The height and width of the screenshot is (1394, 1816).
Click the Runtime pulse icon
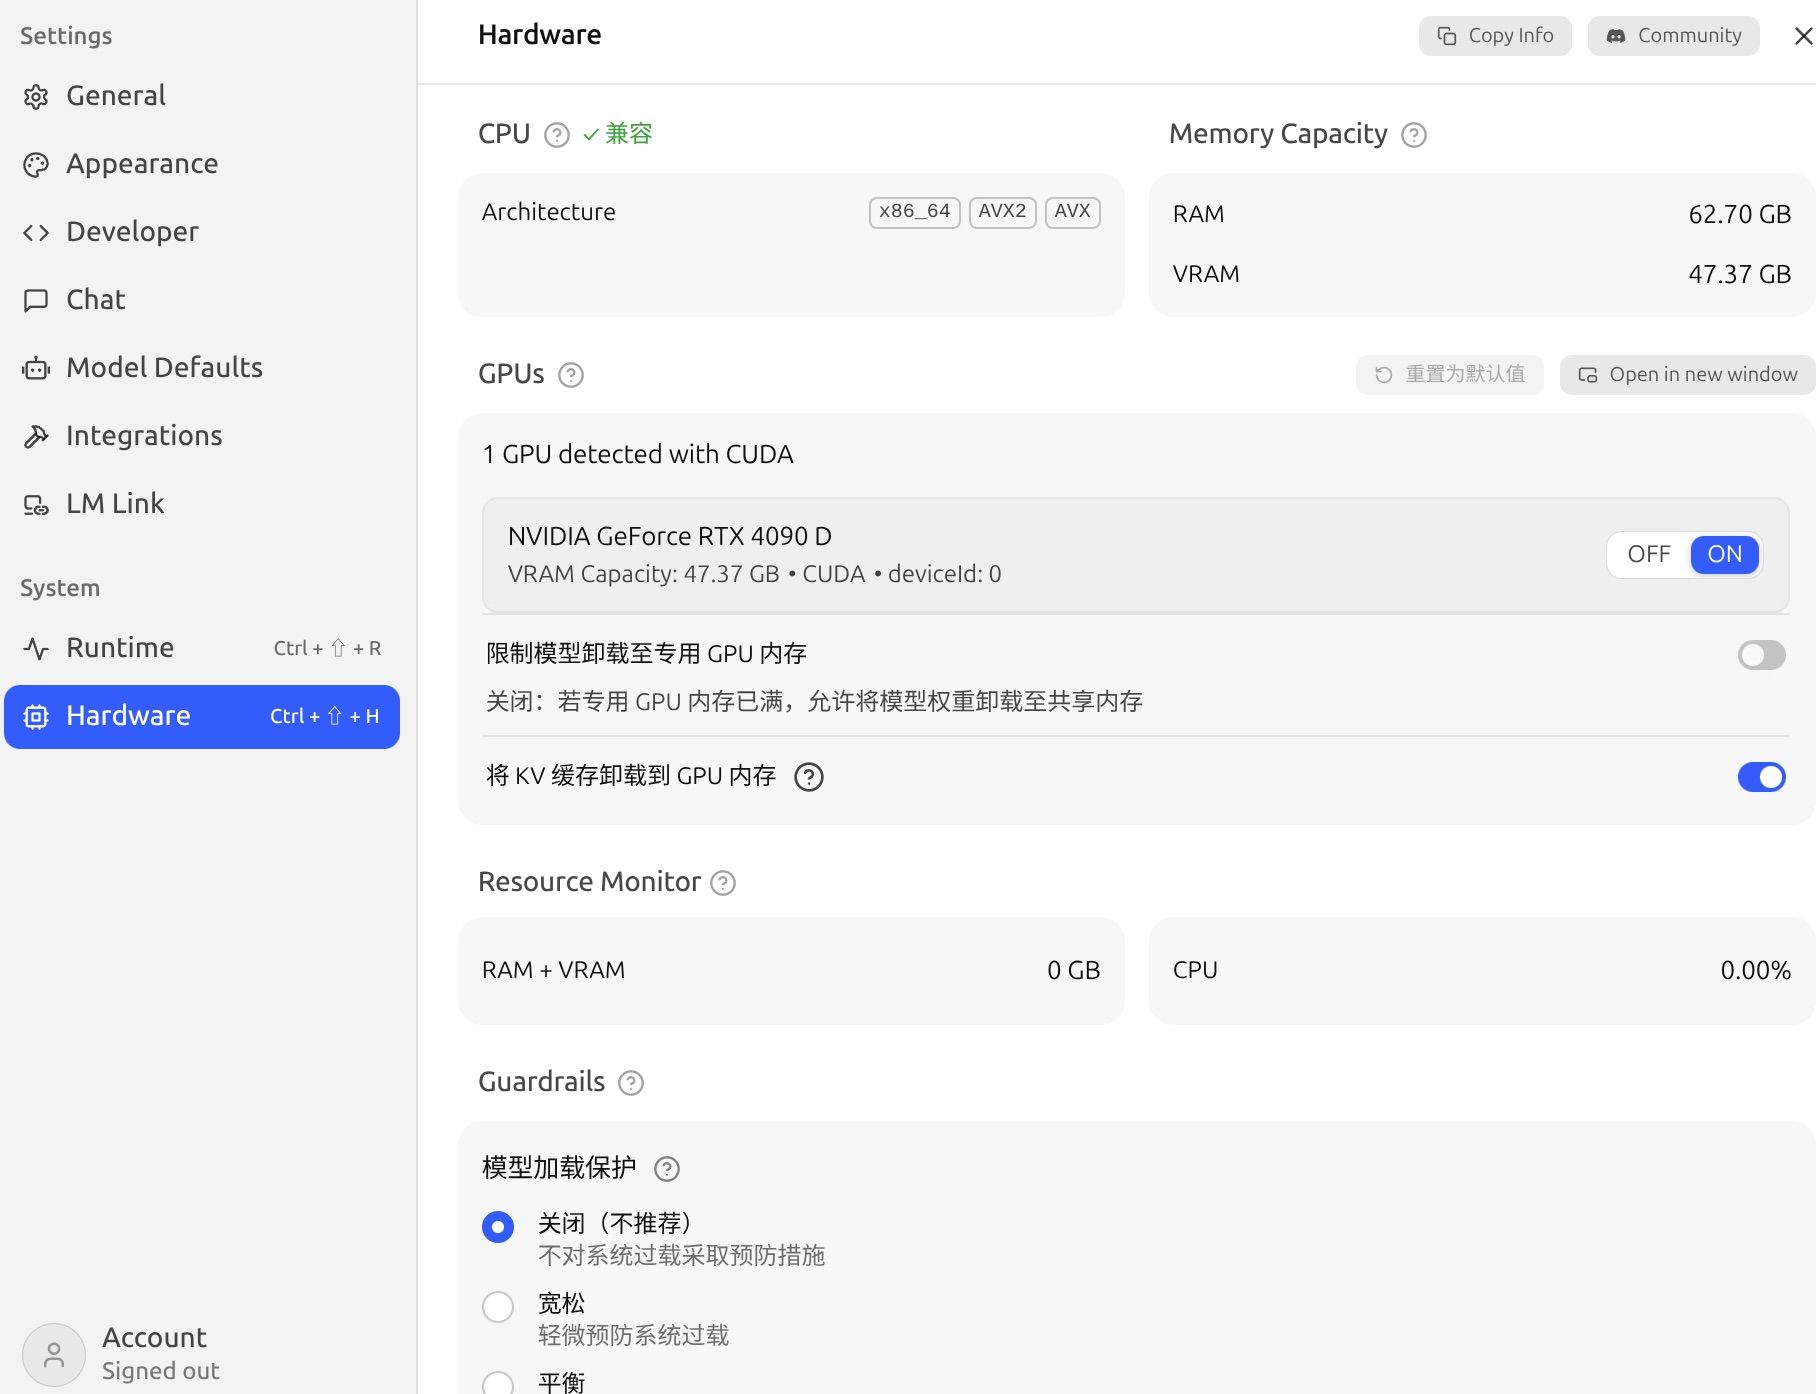[36, 649]
